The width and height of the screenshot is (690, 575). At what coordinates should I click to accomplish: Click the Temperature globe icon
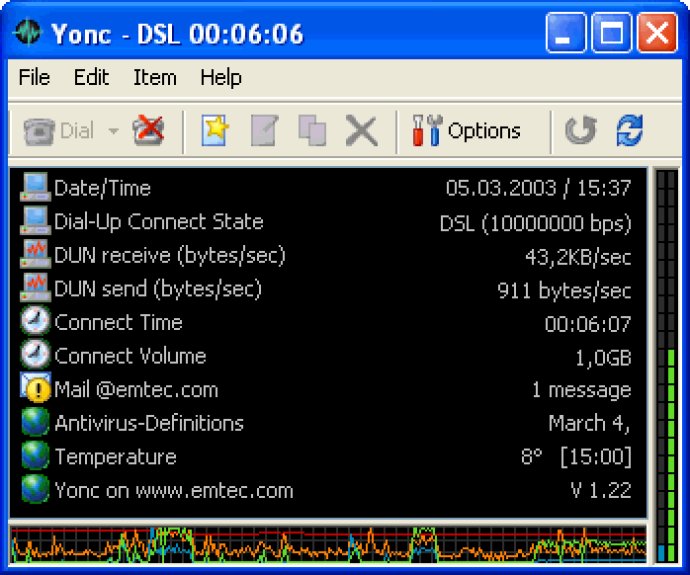(35, 456)
